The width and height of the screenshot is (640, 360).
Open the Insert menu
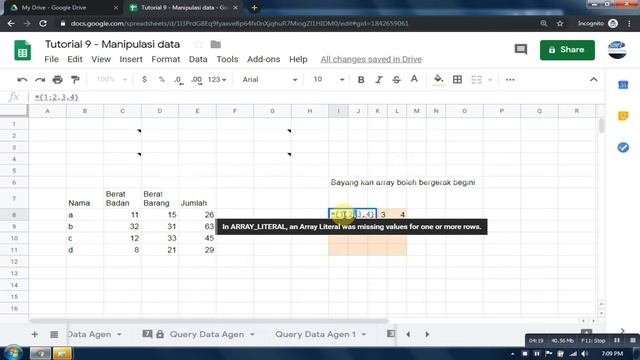pos(131,59)
